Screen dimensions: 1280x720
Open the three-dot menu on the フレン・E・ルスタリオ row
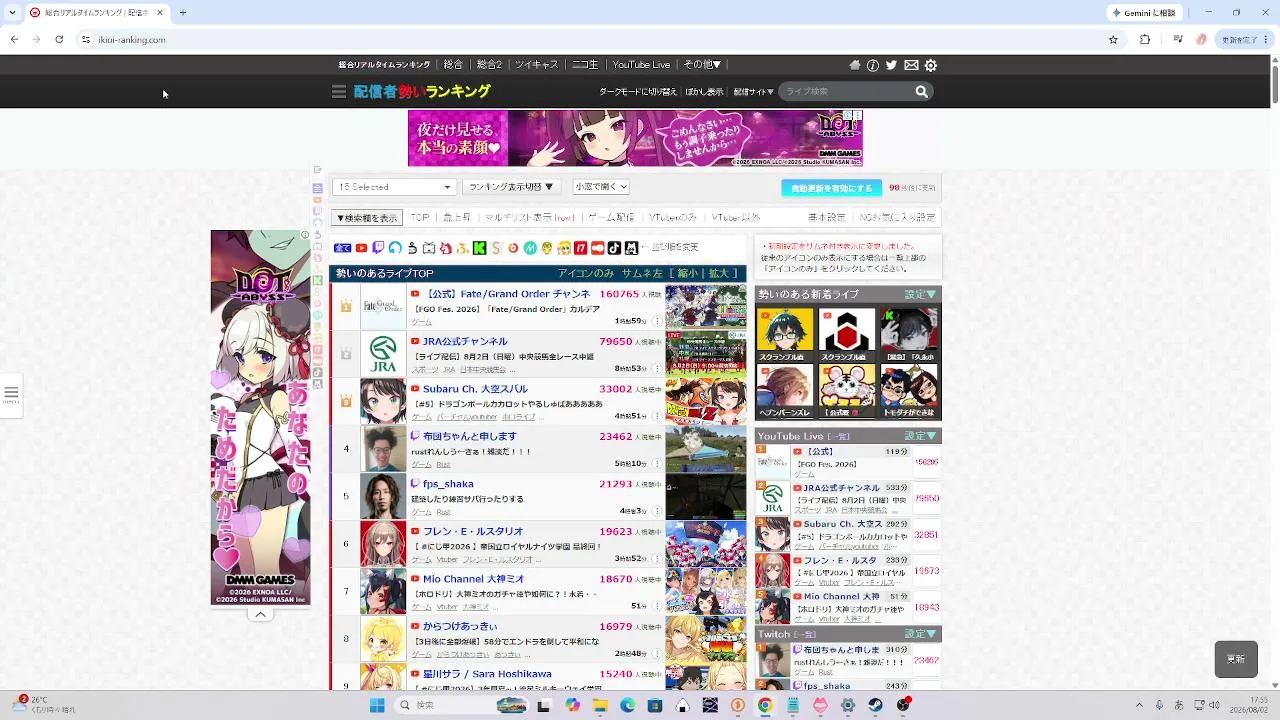click(x=657, y=559)
